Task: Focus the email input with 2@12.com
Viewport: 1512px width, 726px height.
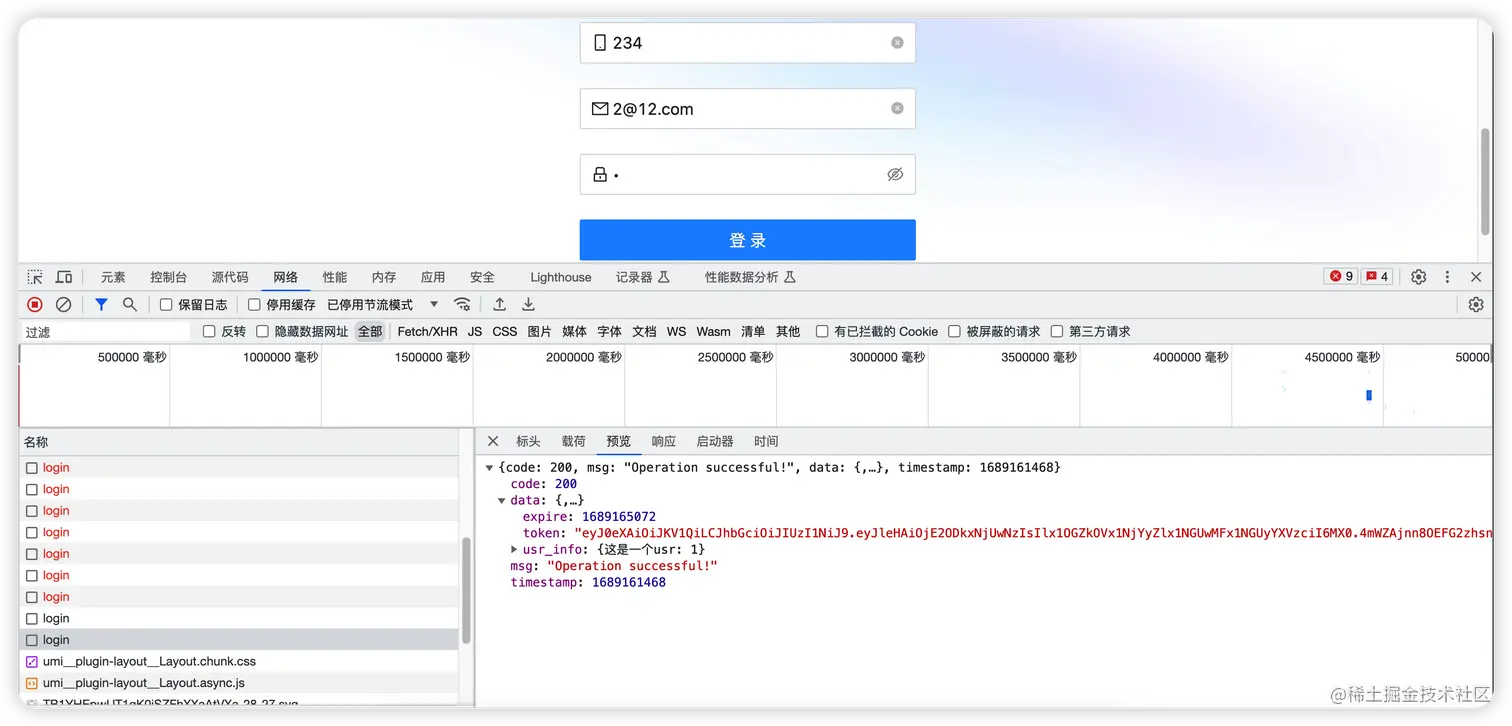Action: coord(748,108)
